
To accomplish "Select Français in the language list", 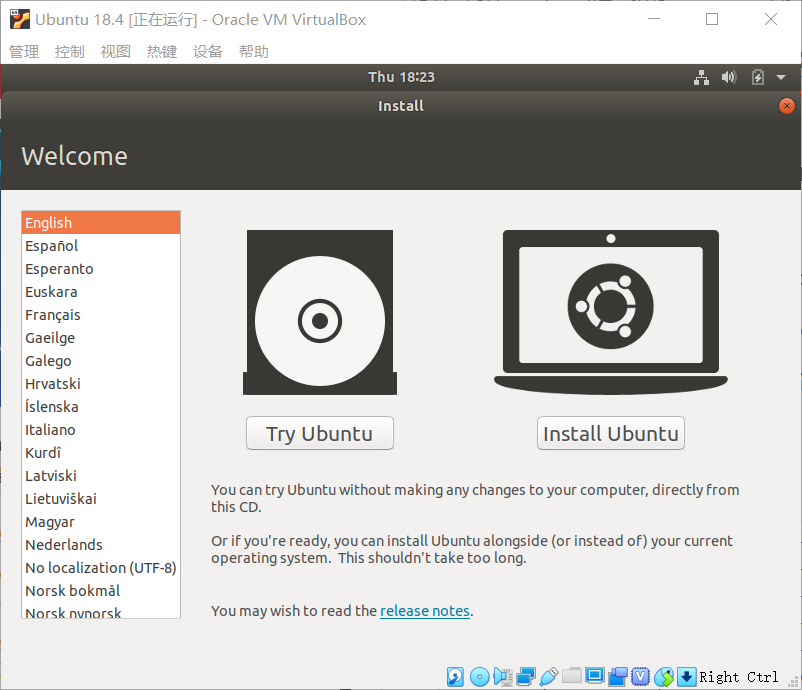I will pos(101,315).
